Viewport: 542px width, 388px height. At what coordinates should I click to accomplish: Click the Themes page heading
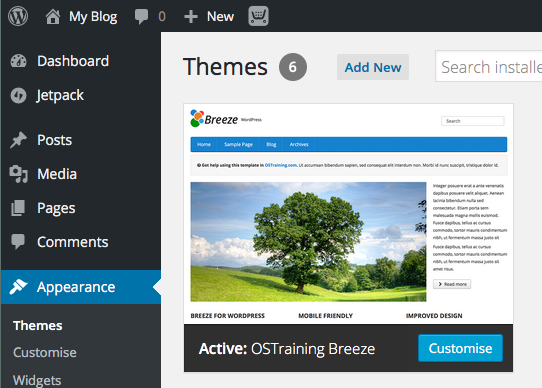(x=225, y=67)
